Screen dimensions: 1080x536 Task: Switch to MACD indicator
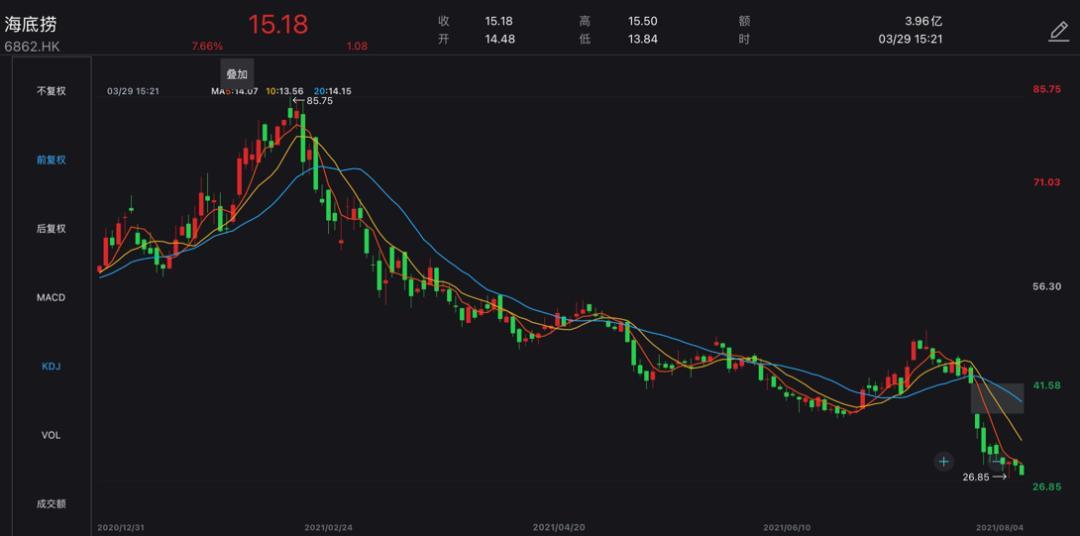[51, 298]
